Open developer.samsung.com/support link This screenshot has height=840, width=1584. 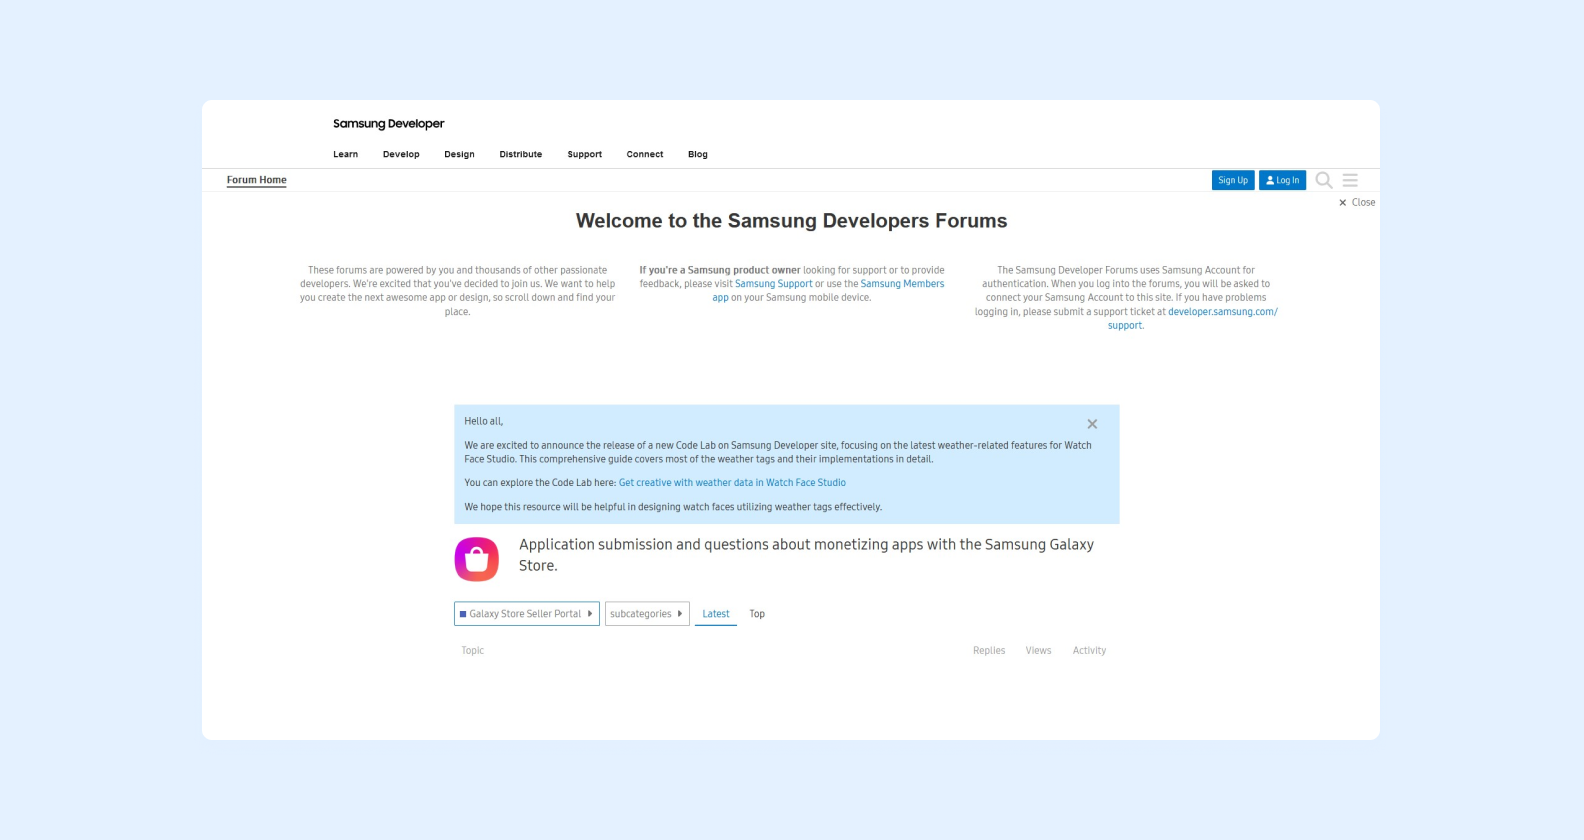[1222, 312]
